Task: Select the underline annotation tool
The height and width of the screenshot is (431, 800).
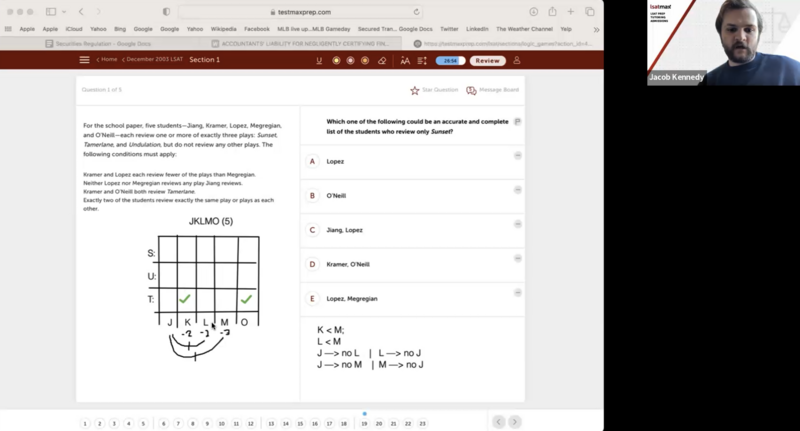Action: pyautogui.click(x=319, y=61)
